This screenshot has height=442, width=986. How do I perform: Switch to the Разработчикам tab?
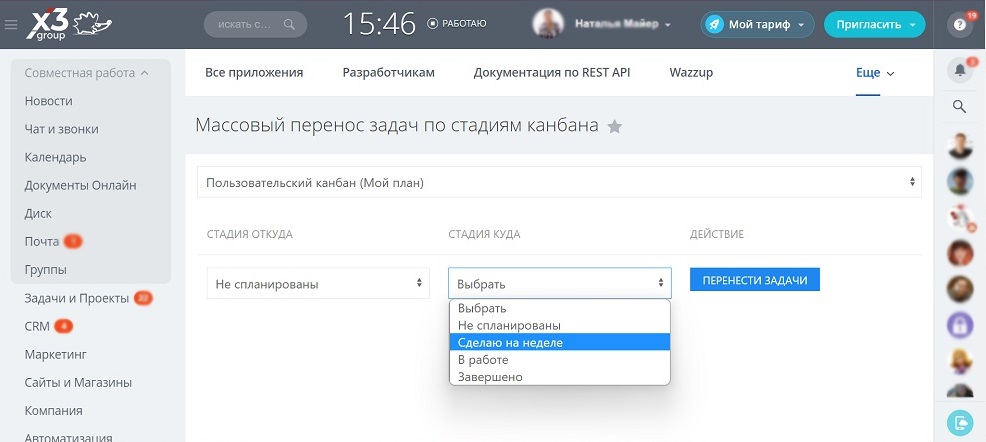click(x=389, y=72)
